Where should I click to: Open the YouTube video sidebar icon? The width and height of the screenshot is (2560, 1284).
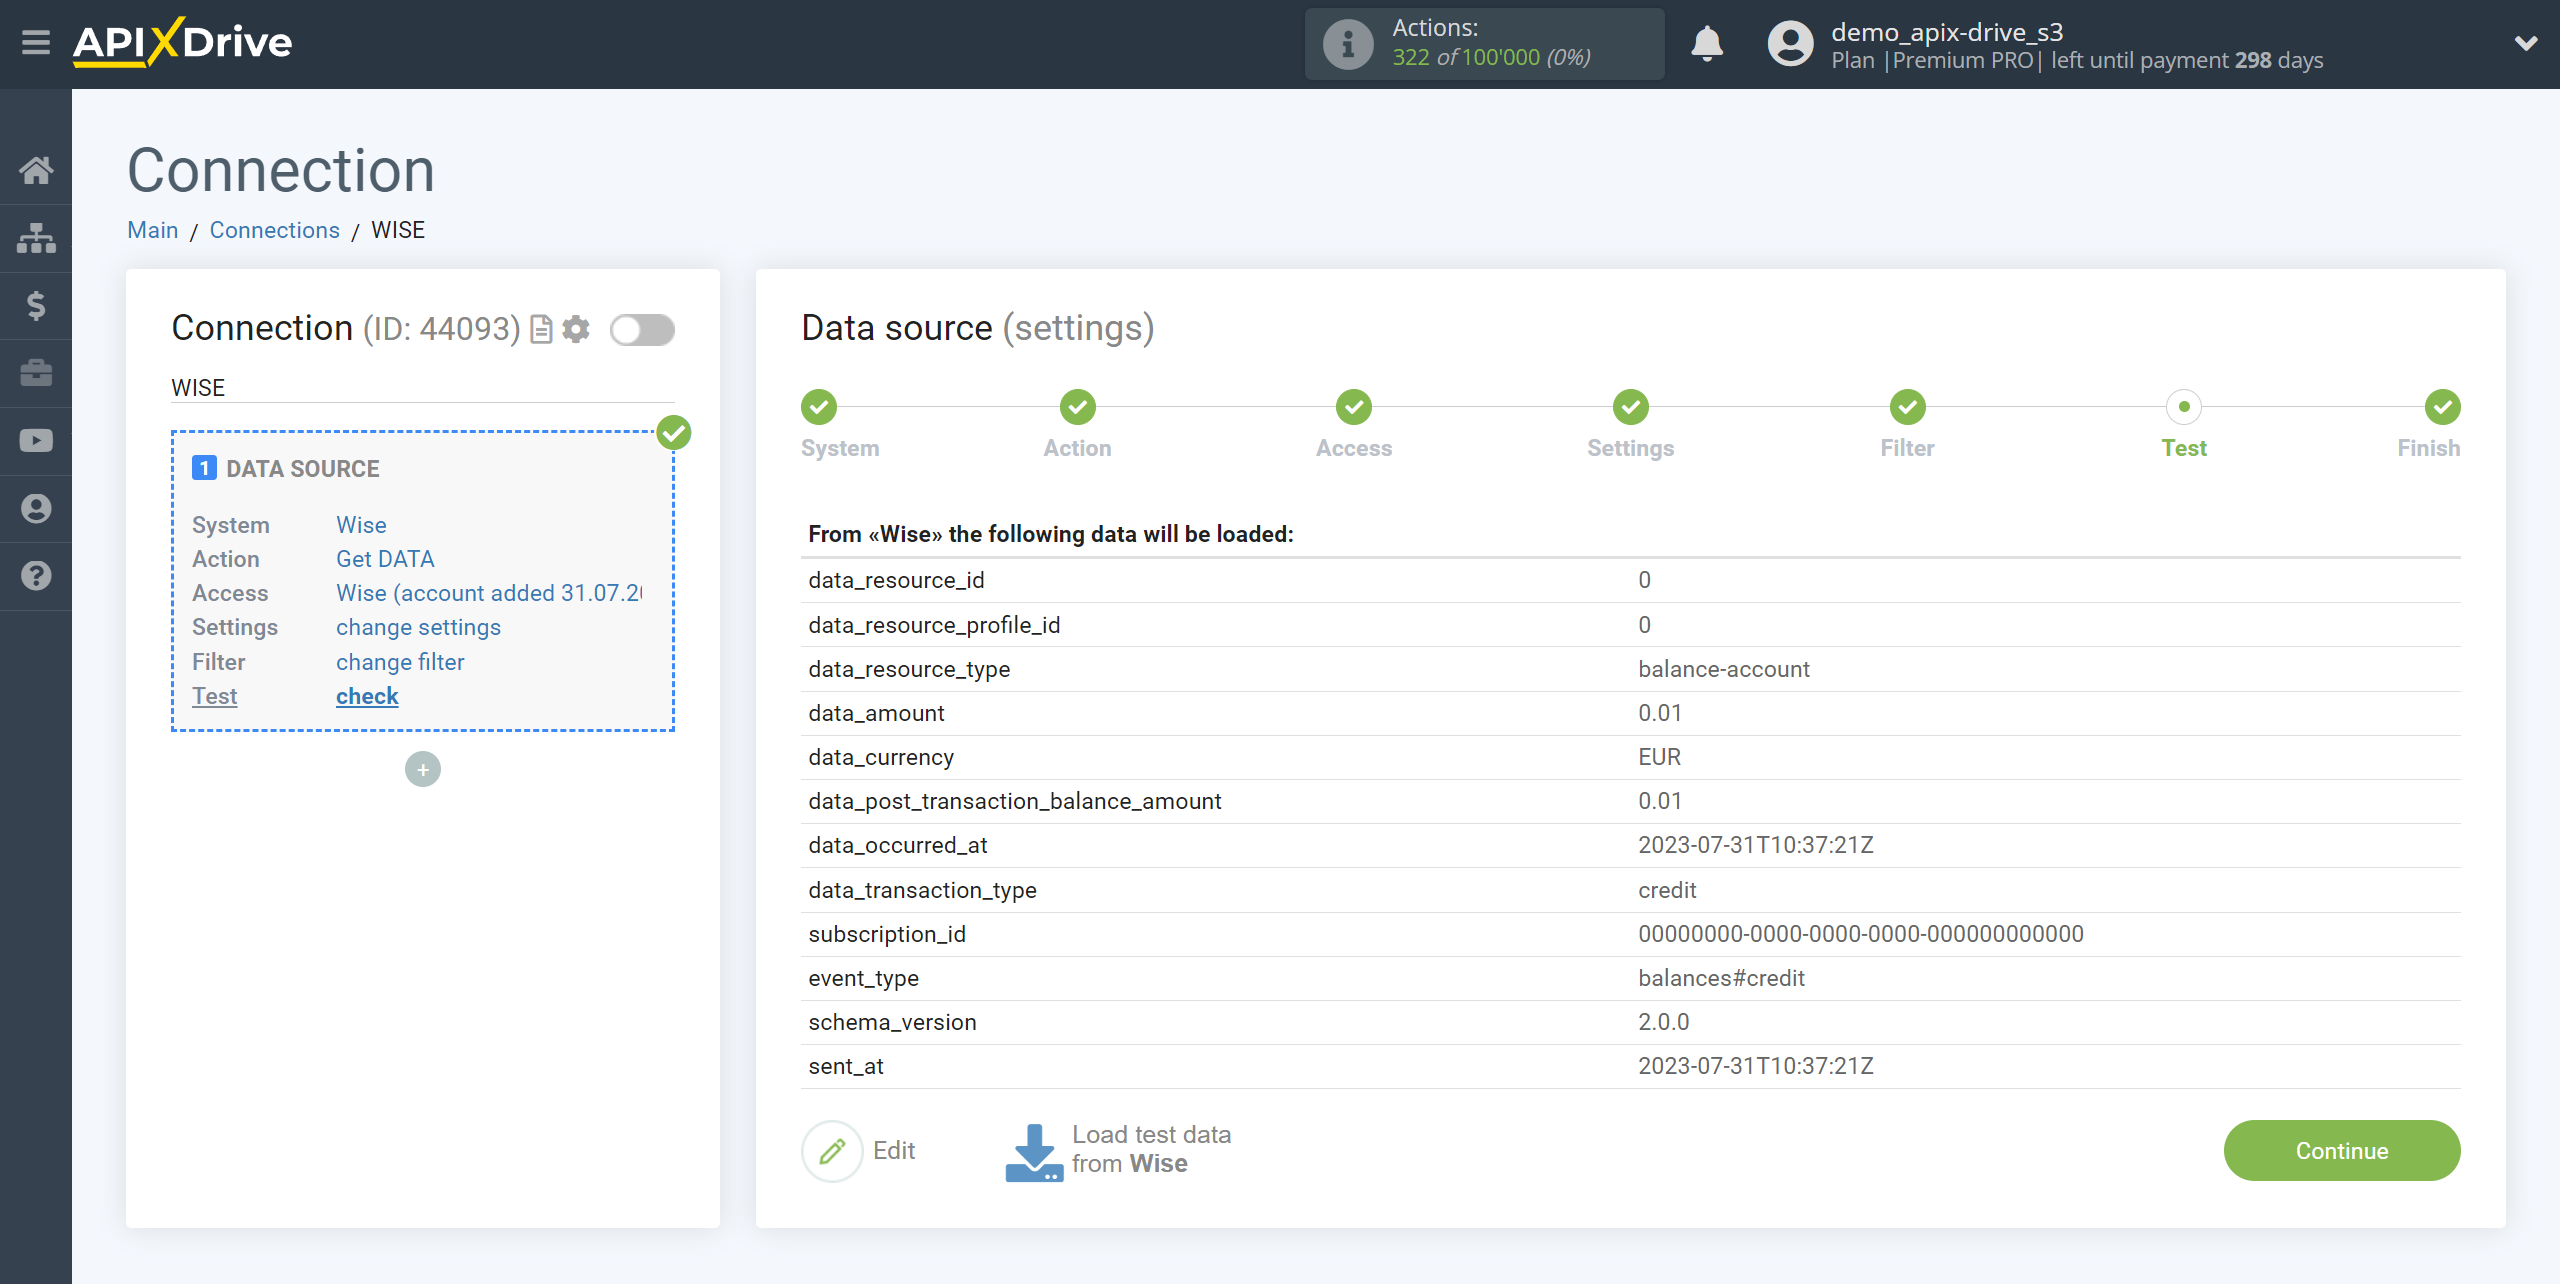point(36,441)
